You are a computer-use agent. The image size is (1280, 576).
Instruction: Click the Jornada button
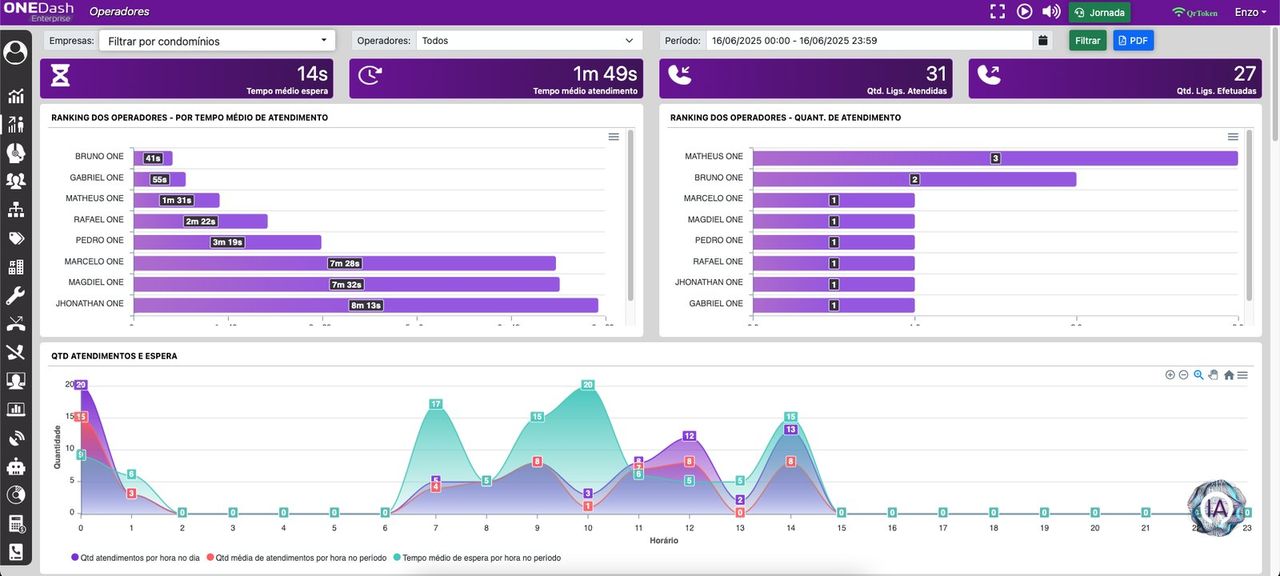point(1099,12)
